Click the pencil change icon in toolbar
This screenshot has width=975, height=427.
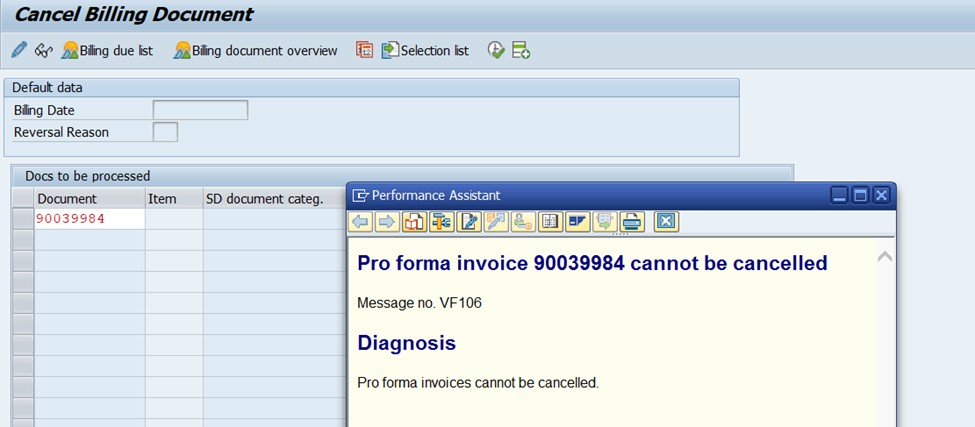(19, 50)
